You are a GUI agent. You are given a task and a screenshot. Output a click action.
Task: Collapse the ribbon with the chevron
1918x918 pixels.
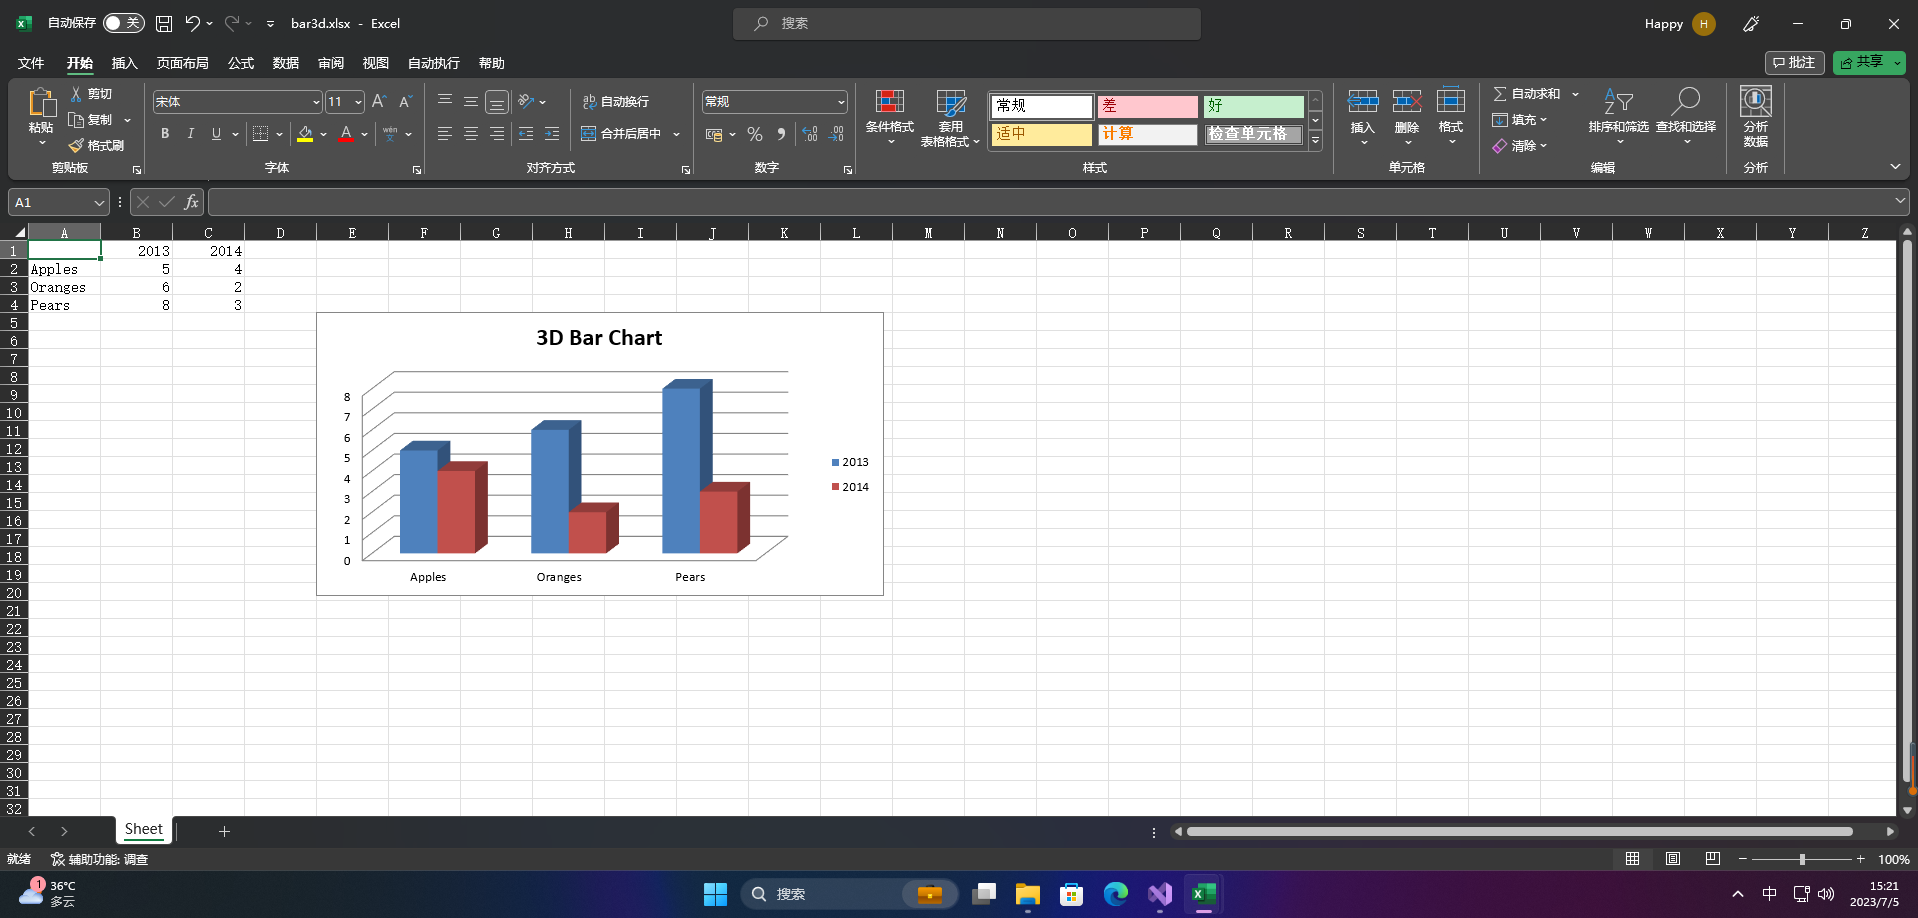(x=1895, y=166)
